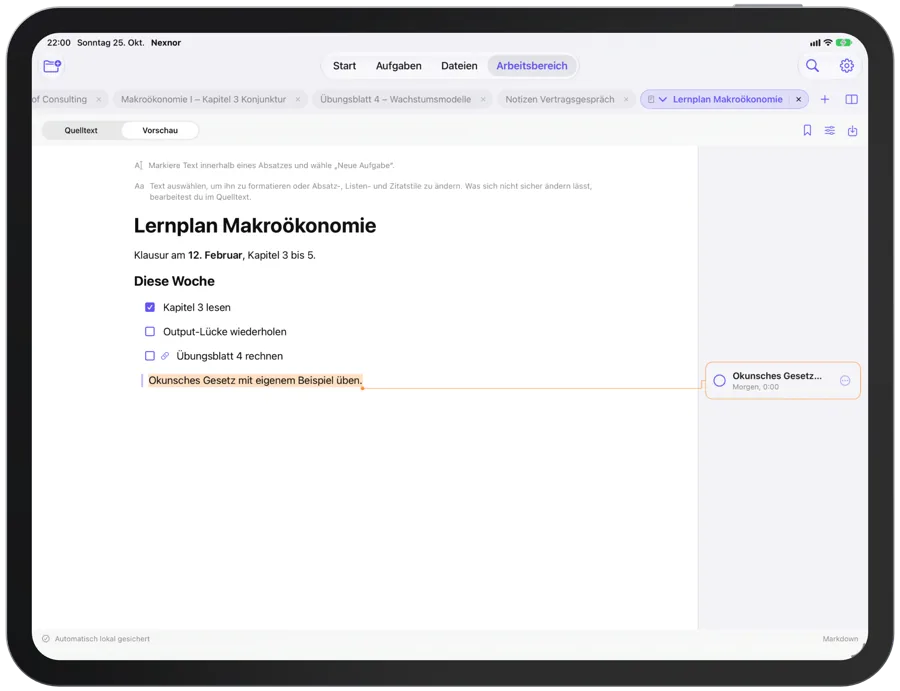Image resolution: width=900 pixels, height=691 pixels.
Task: Open the search magnifier icon
Action: (812, 66)
